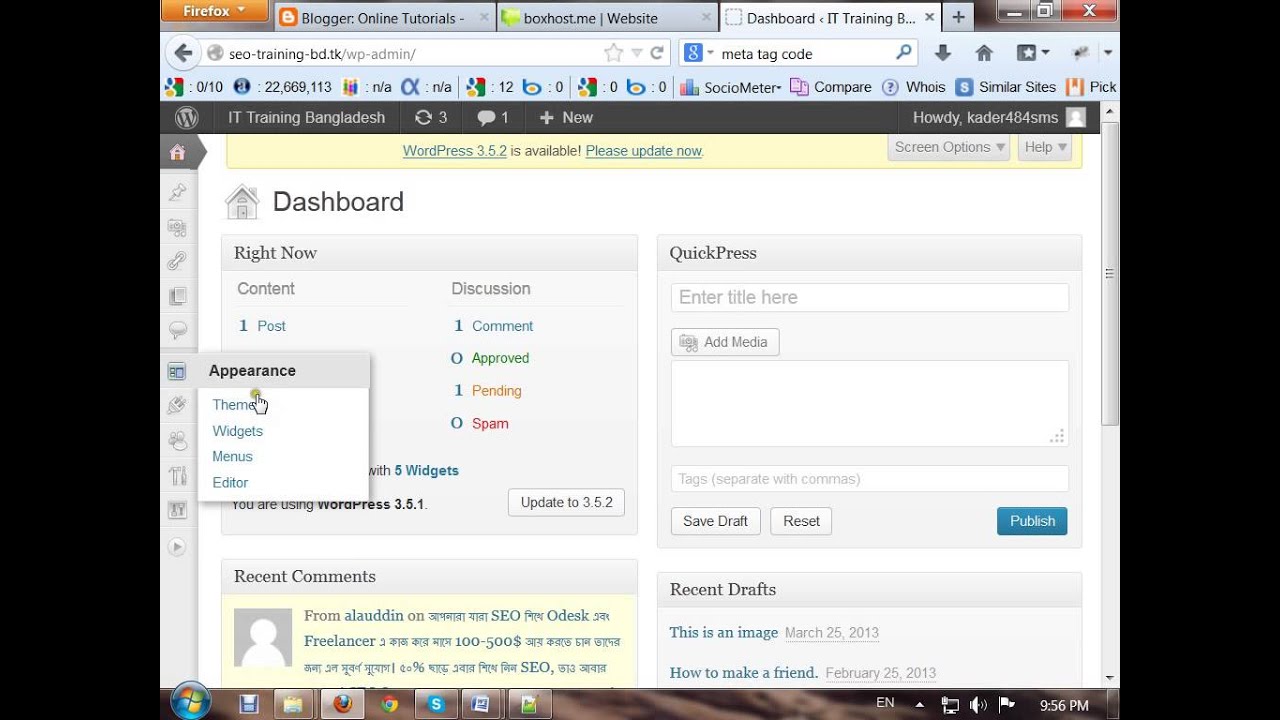Image resolution: width=1280 pixels, height=720 pixels.
Task: Click the Update to 3.5.2 button
Action: coord(566,502)
